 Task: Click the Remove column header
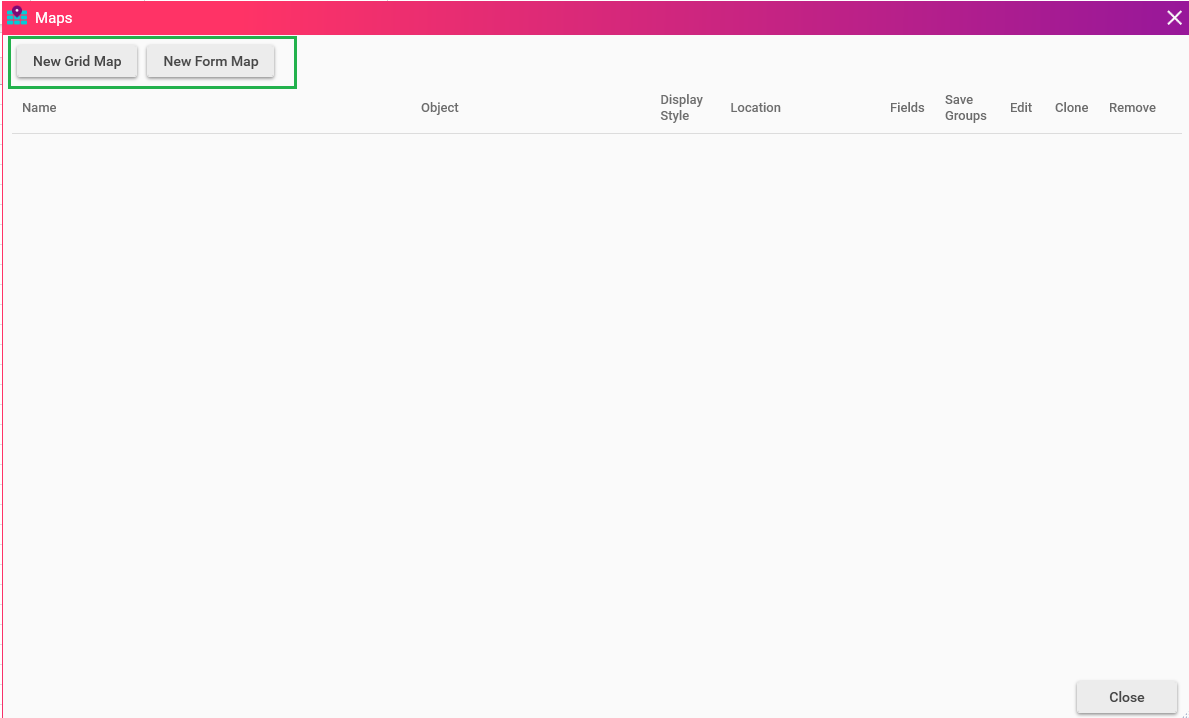[x=1132, y=108]
